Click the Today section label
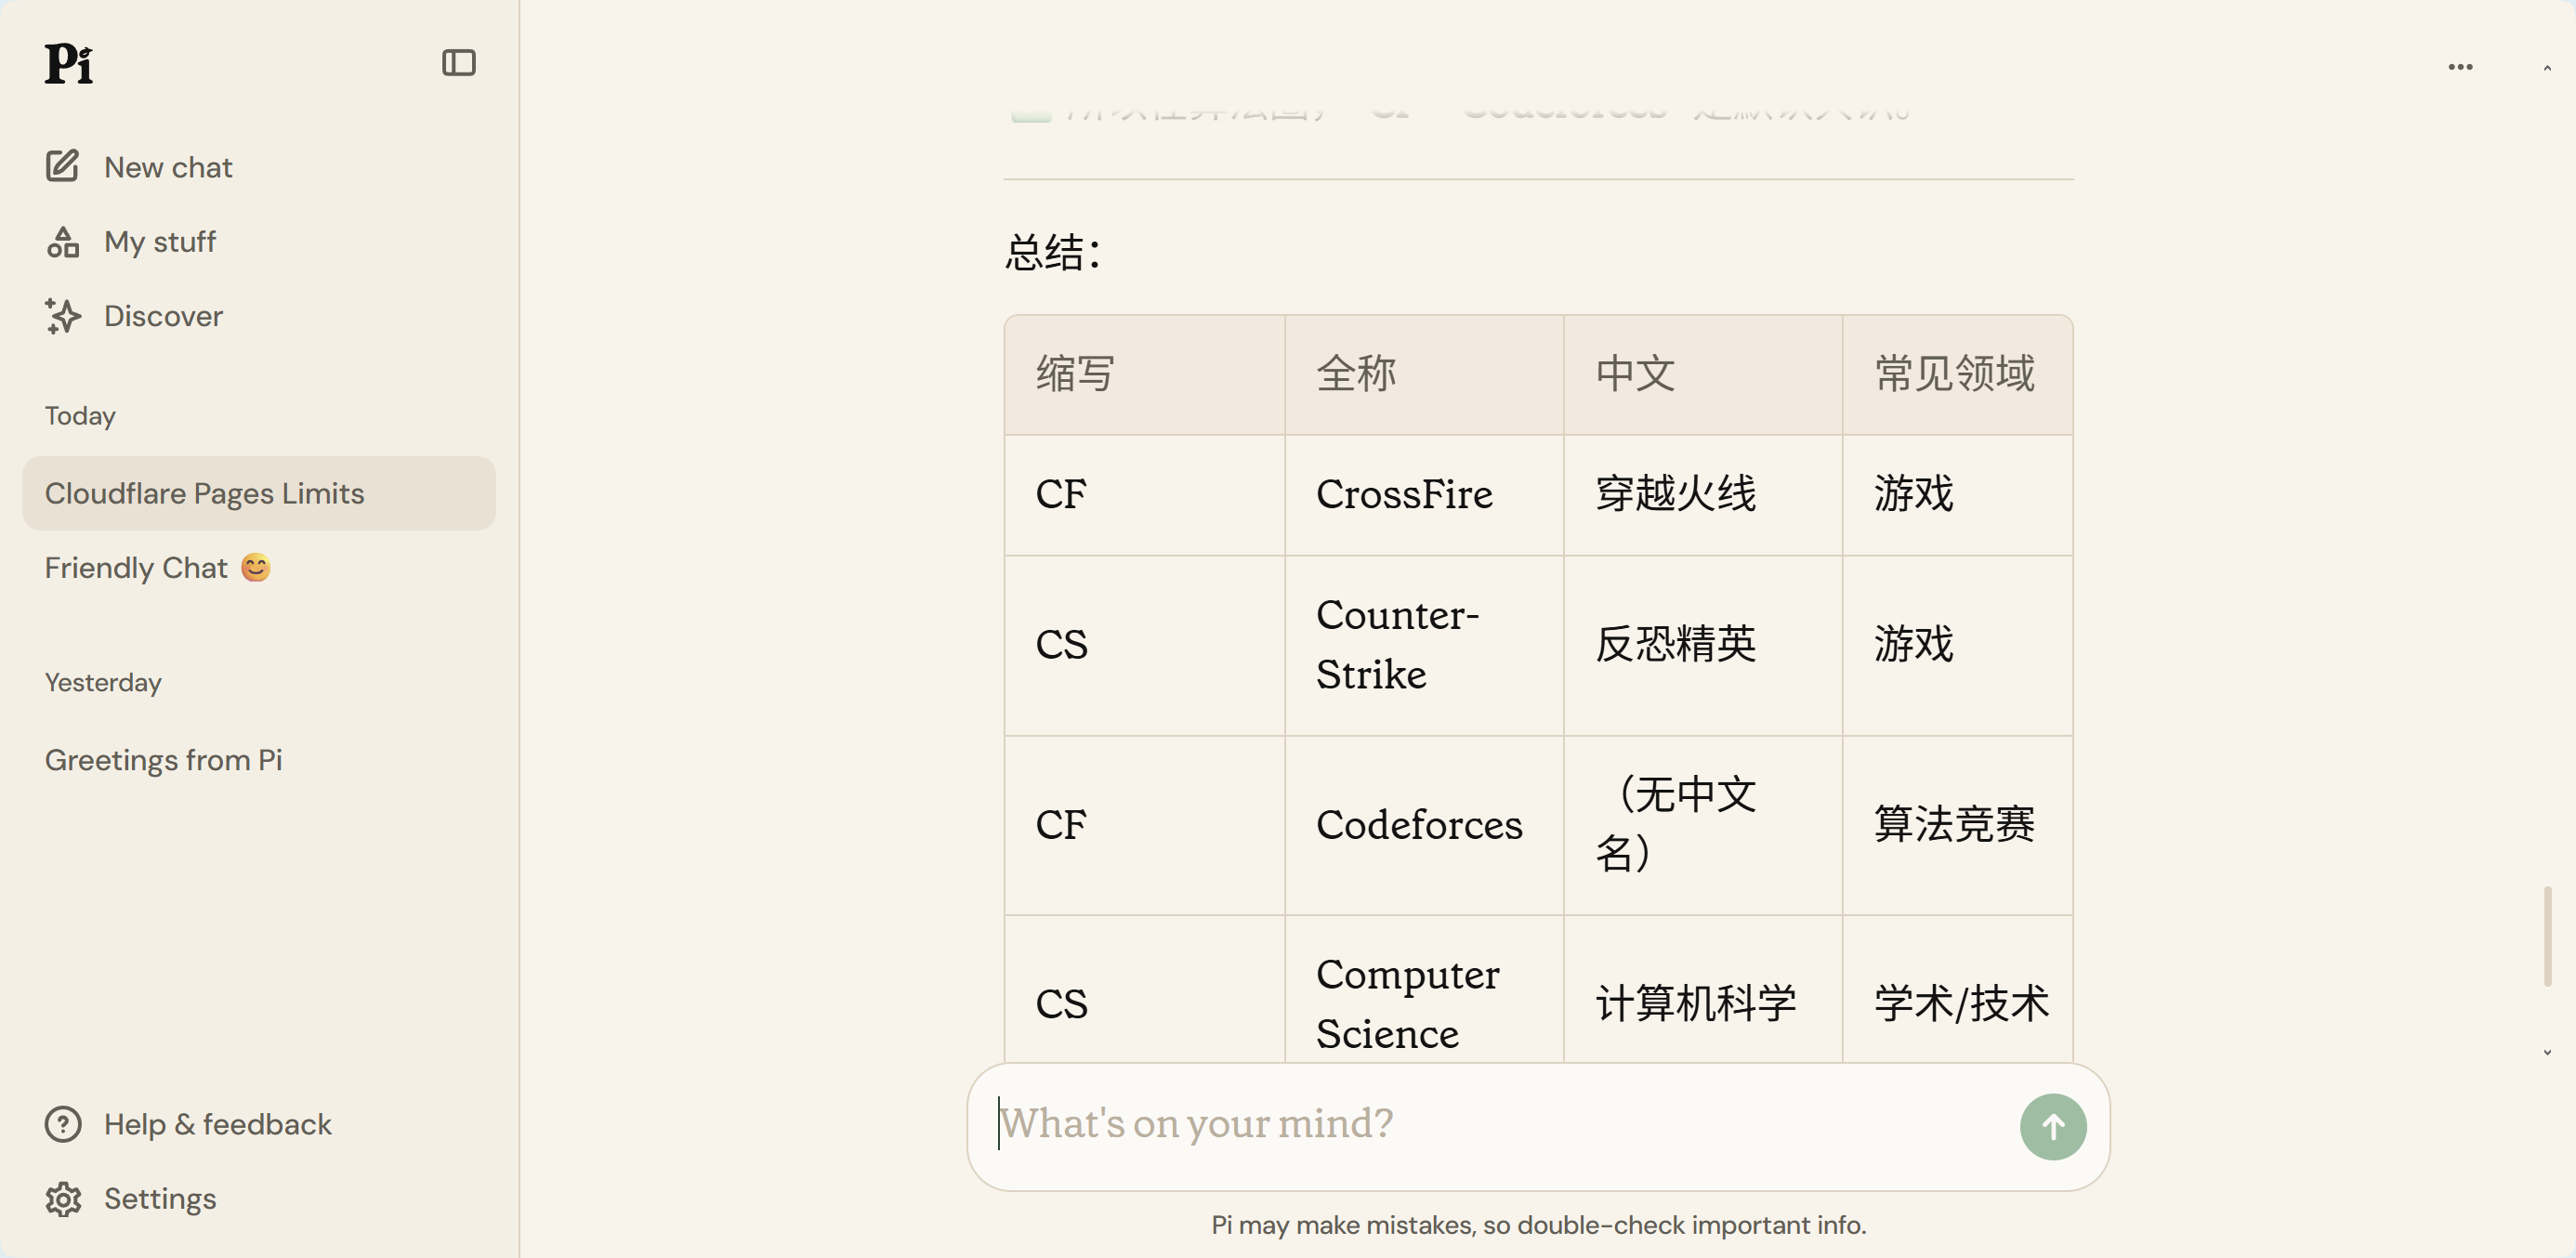The image size is (2576, 1258). coord(80,416)
